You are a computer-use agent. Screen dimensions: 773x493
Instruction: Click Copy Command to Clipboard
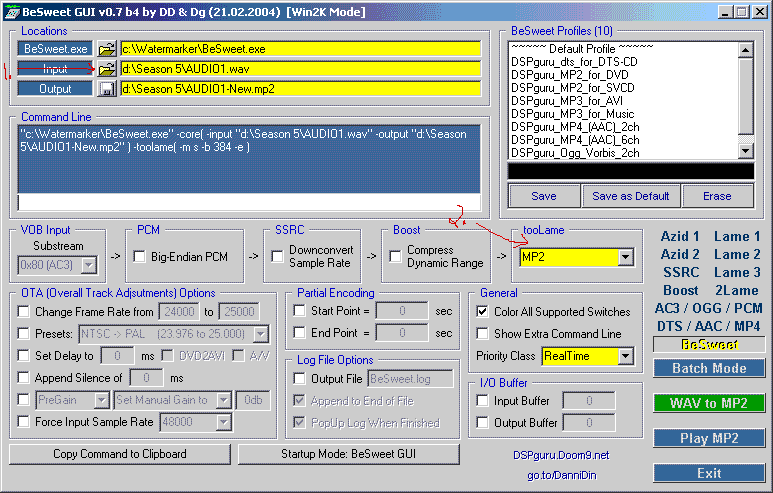click(x=120, y=454)
